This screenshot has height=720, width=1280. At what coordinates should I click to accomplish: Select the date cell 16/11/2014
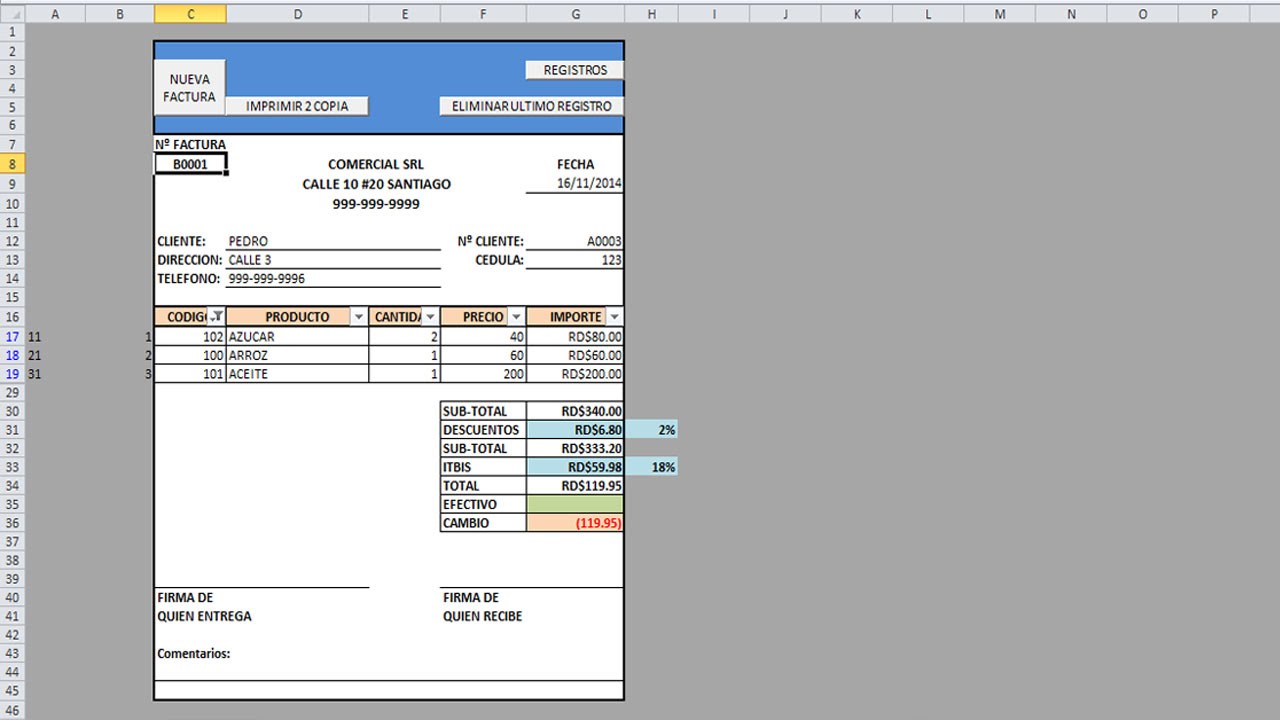click(575, 184)
